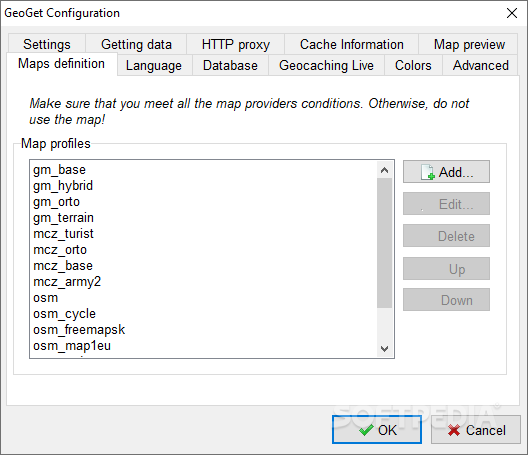Open the Map preview tab
The height and width of the screenshot is (455, 528).
coord(469,44)
